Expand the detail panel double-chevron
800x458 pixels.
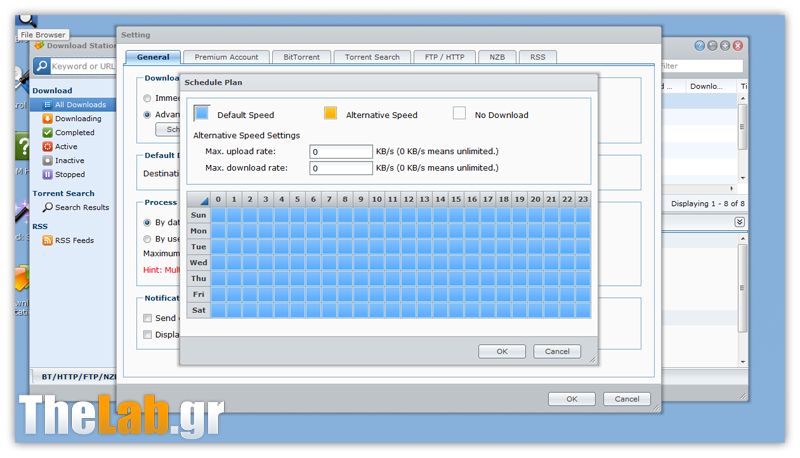pyautogui.click(x=739, y=222)
